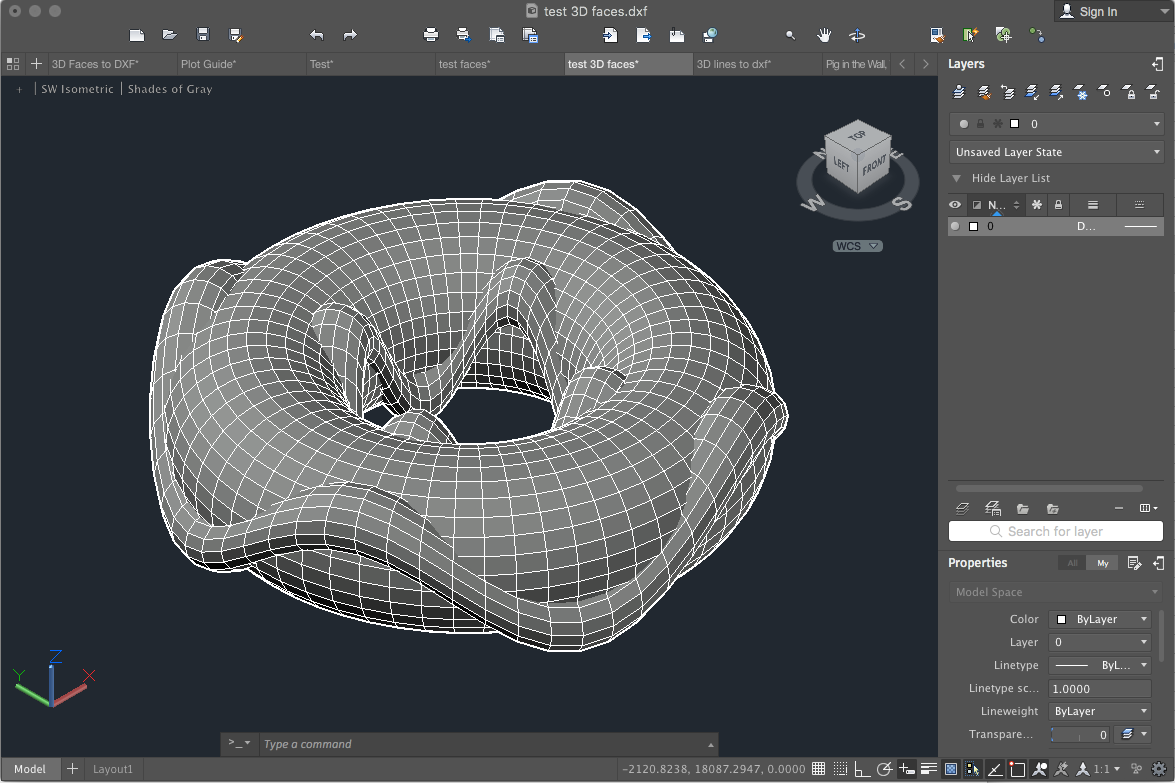Toggle grid display in the status bar
This screenshot has height=783, width=1175.
[x=818, y=769]
